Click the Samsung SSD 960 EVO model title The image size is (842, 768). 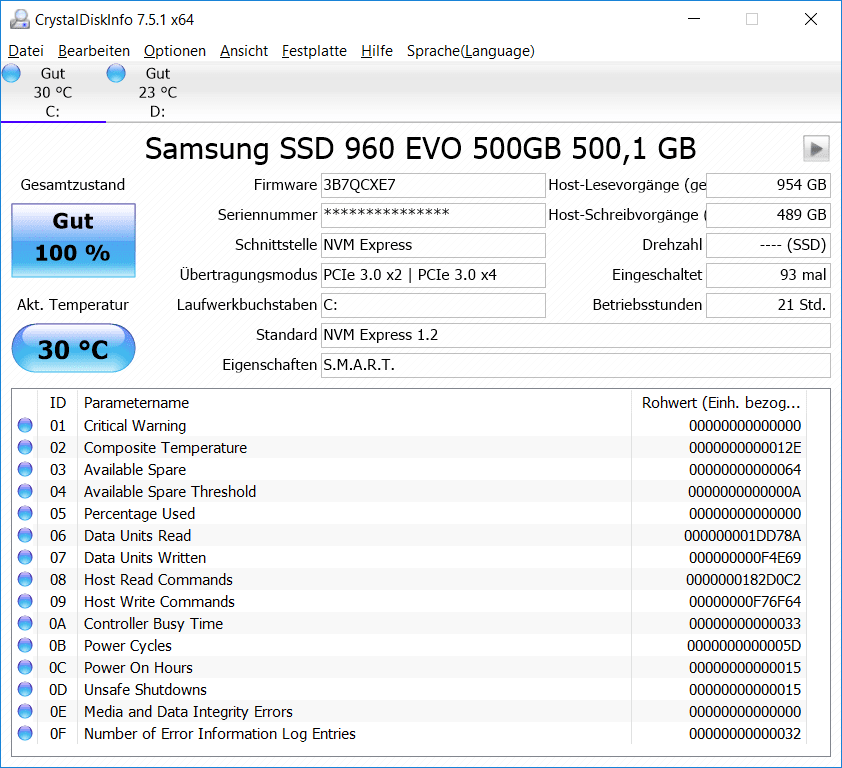pos(420,149)
